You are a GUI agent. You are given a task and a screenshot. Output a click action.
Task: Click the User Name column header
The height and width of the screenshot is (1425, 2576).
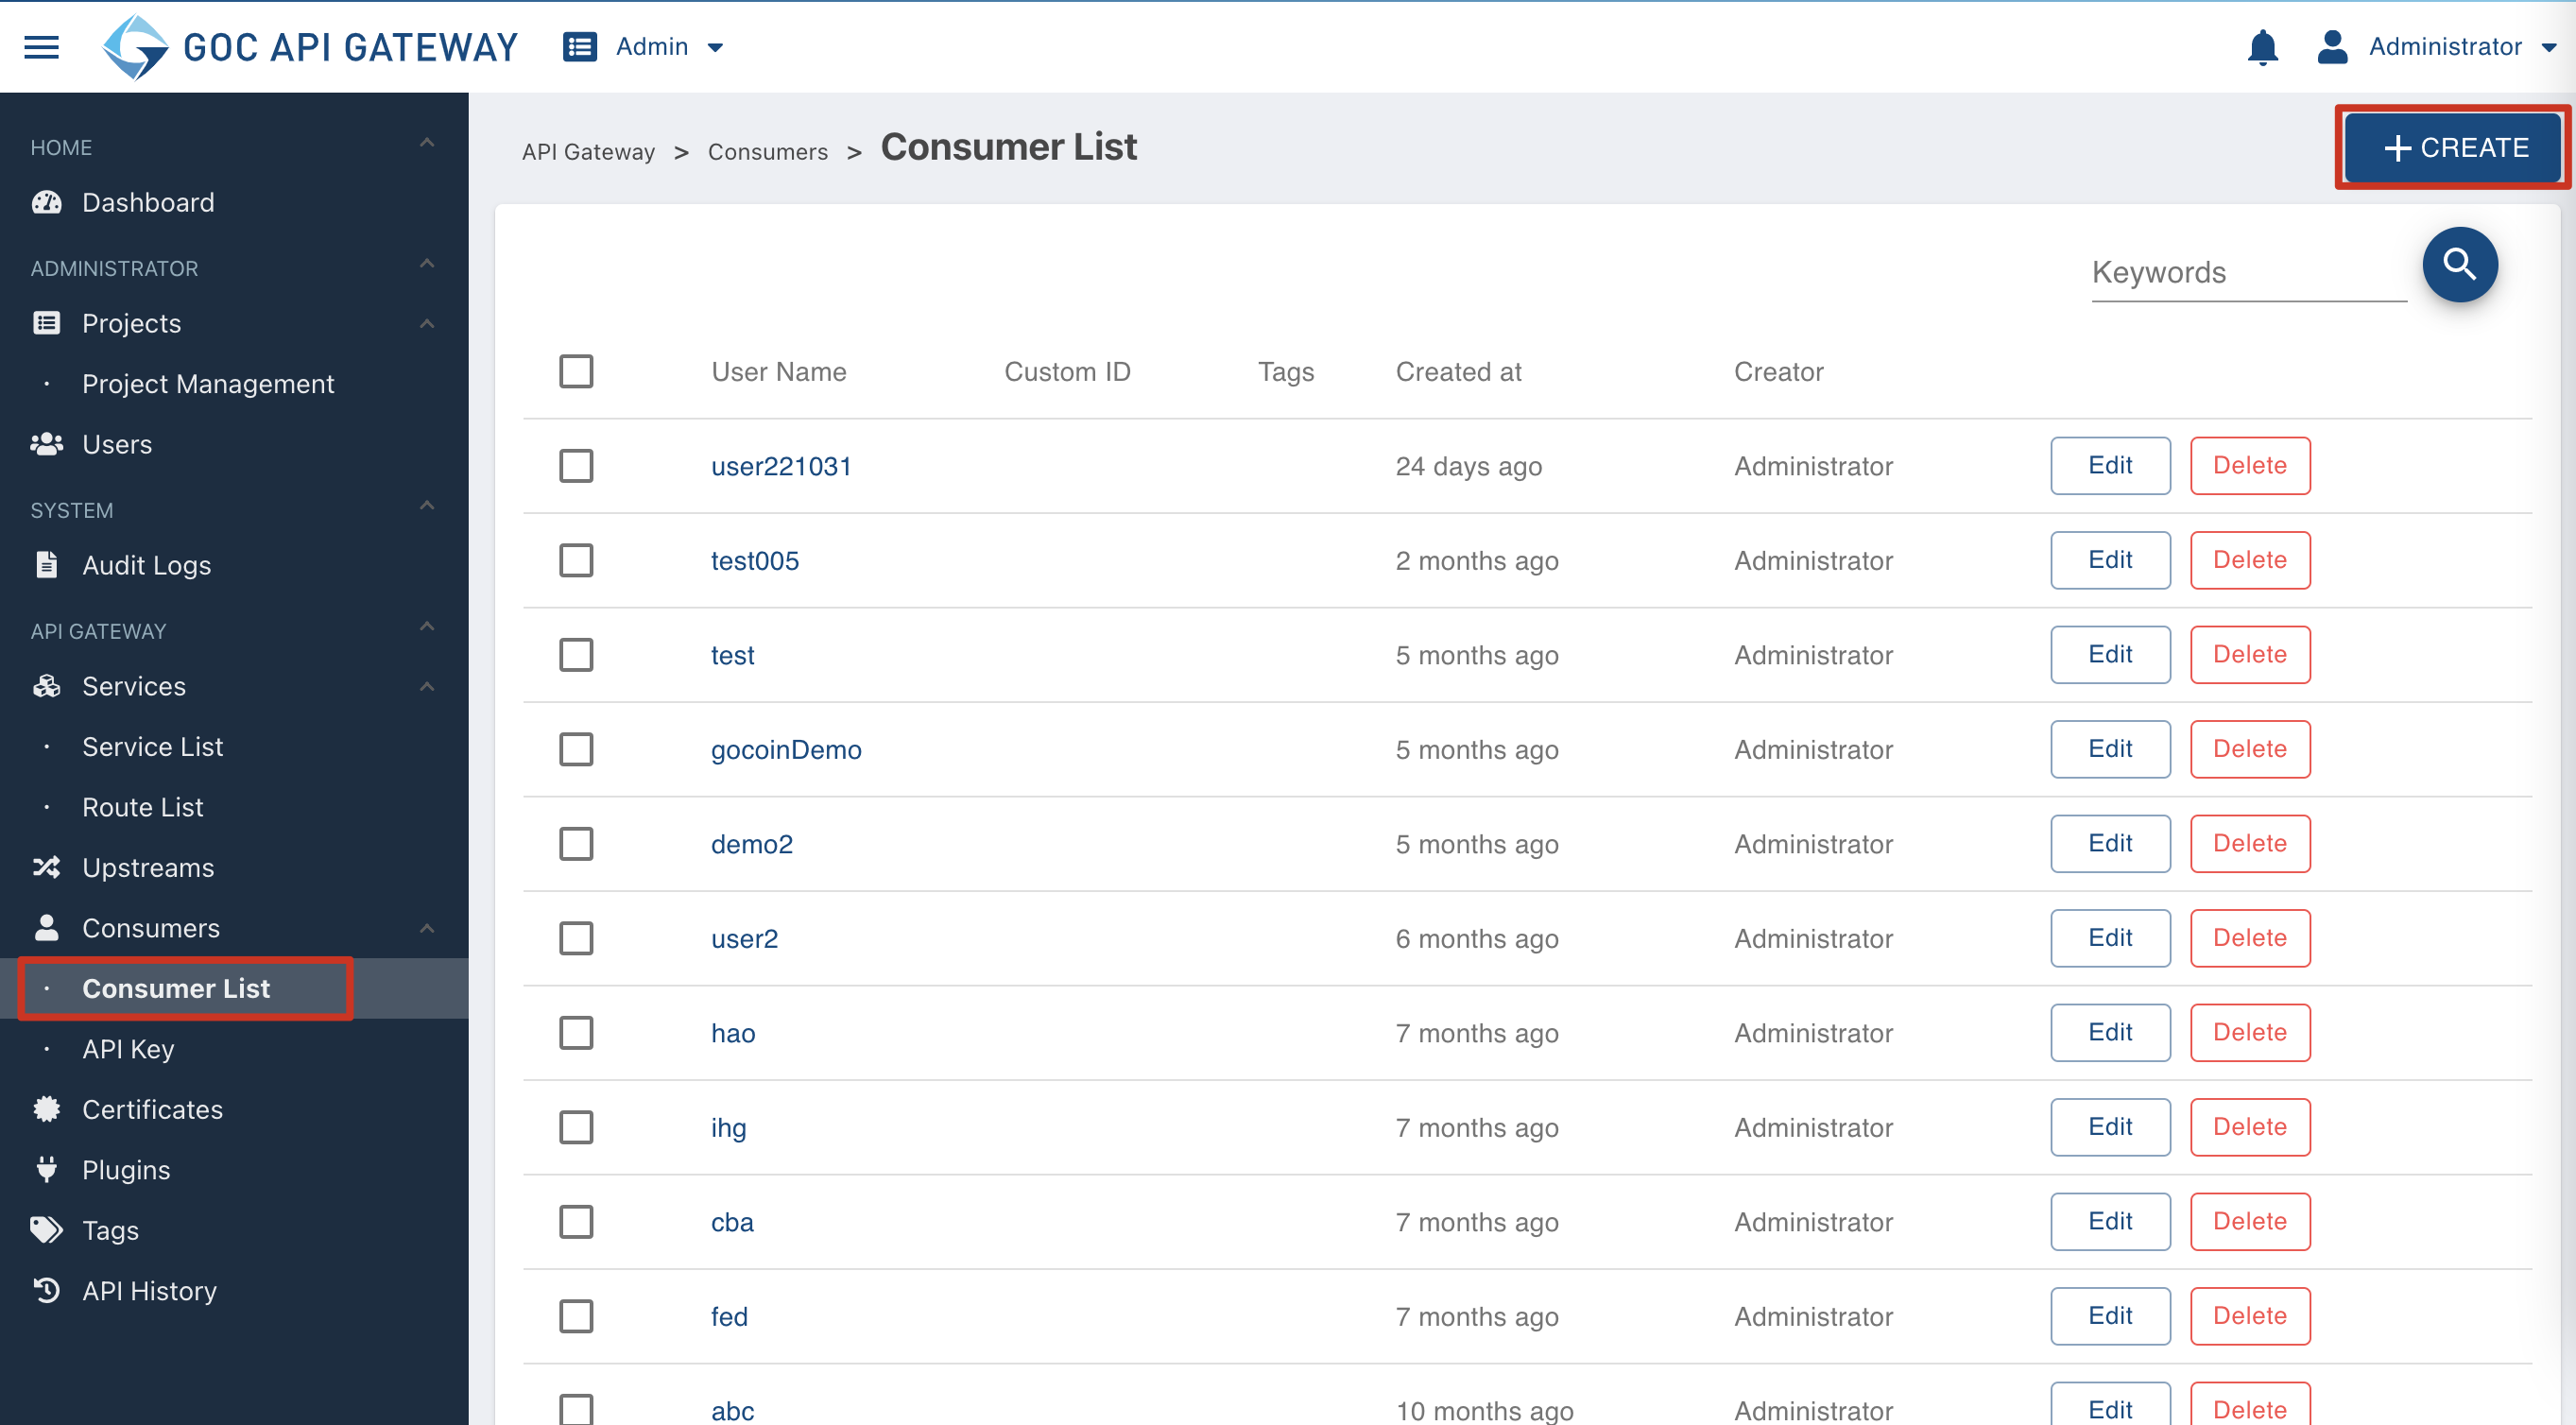point(778,372)
